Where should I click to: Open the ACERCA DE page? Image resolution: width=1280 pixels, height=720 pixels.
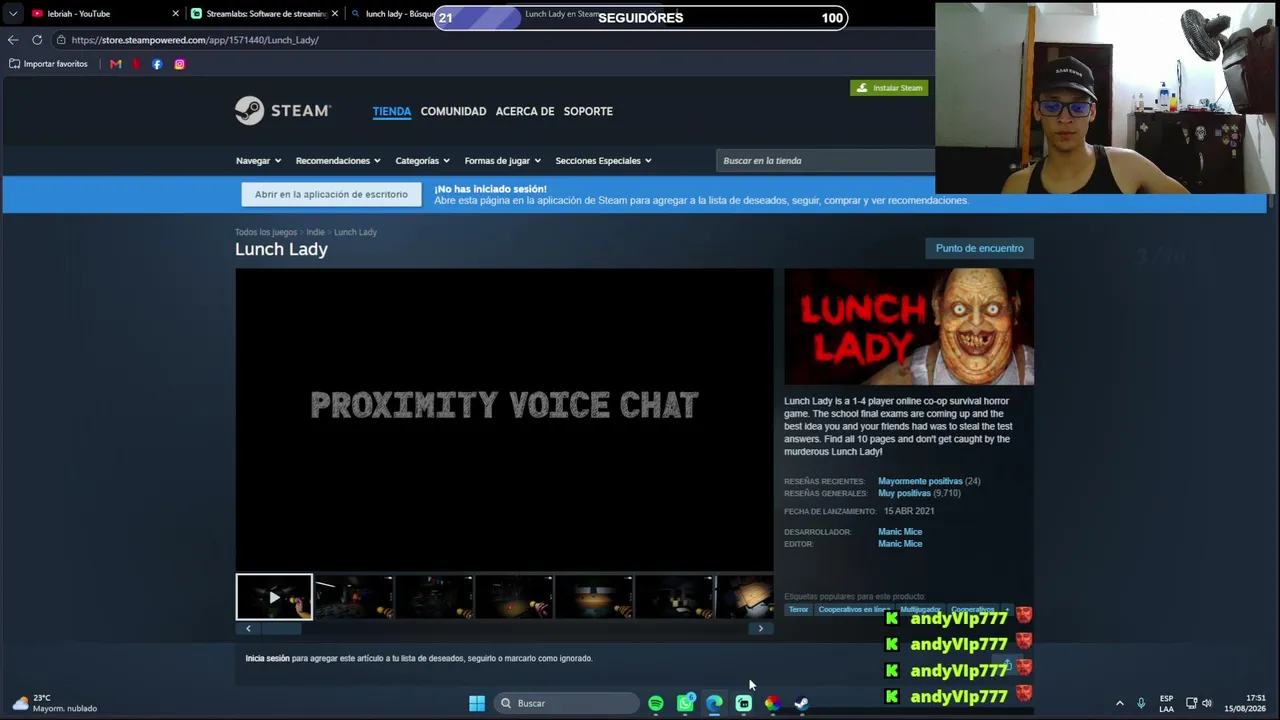(x=525, y=111)
